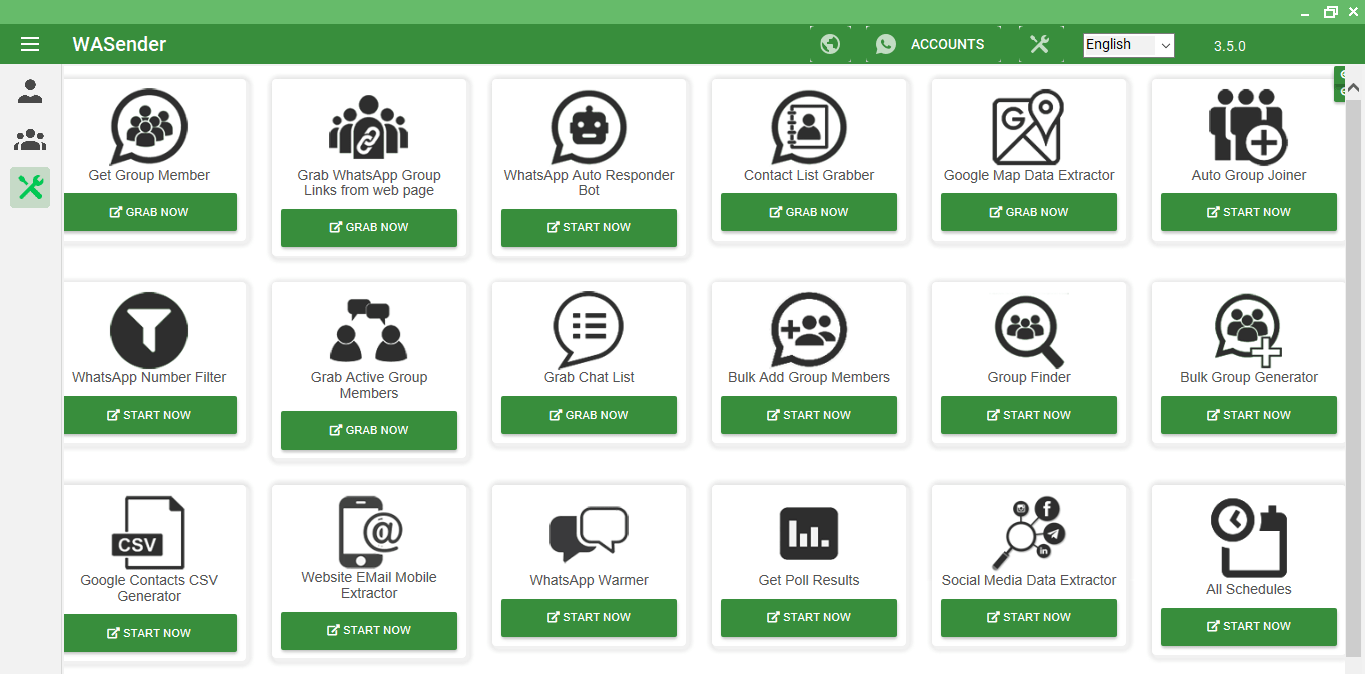The width and height of the screenshot is (1365, 674).
Task: Open the green tools sidebar icon
Action: [30, 187]
